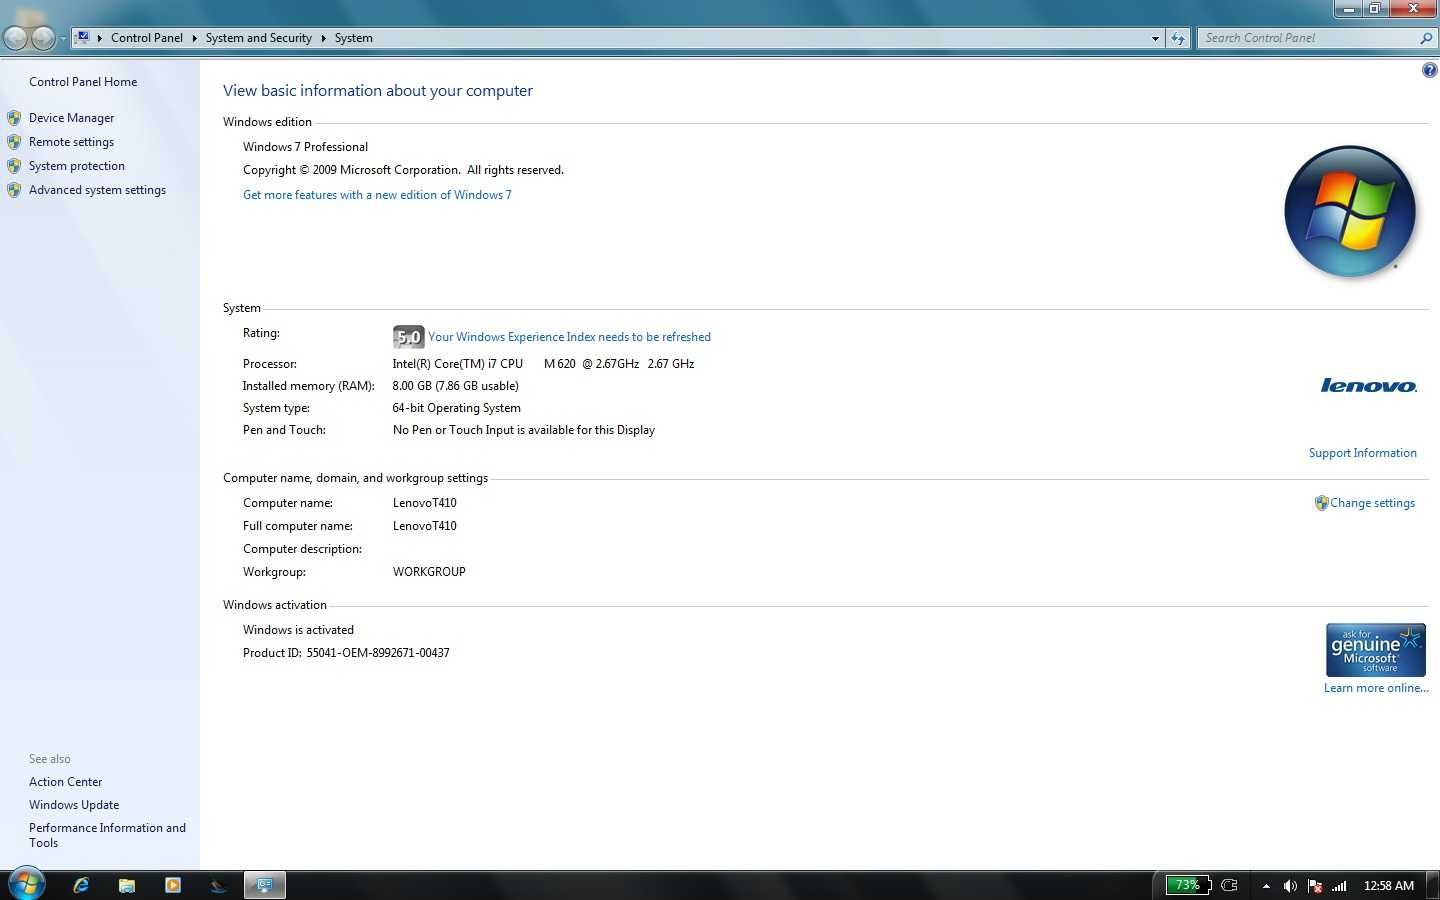This screenshot has height=900, width=1440.
Task: Expand the arrow after System and Security
Action: [323, 38]
